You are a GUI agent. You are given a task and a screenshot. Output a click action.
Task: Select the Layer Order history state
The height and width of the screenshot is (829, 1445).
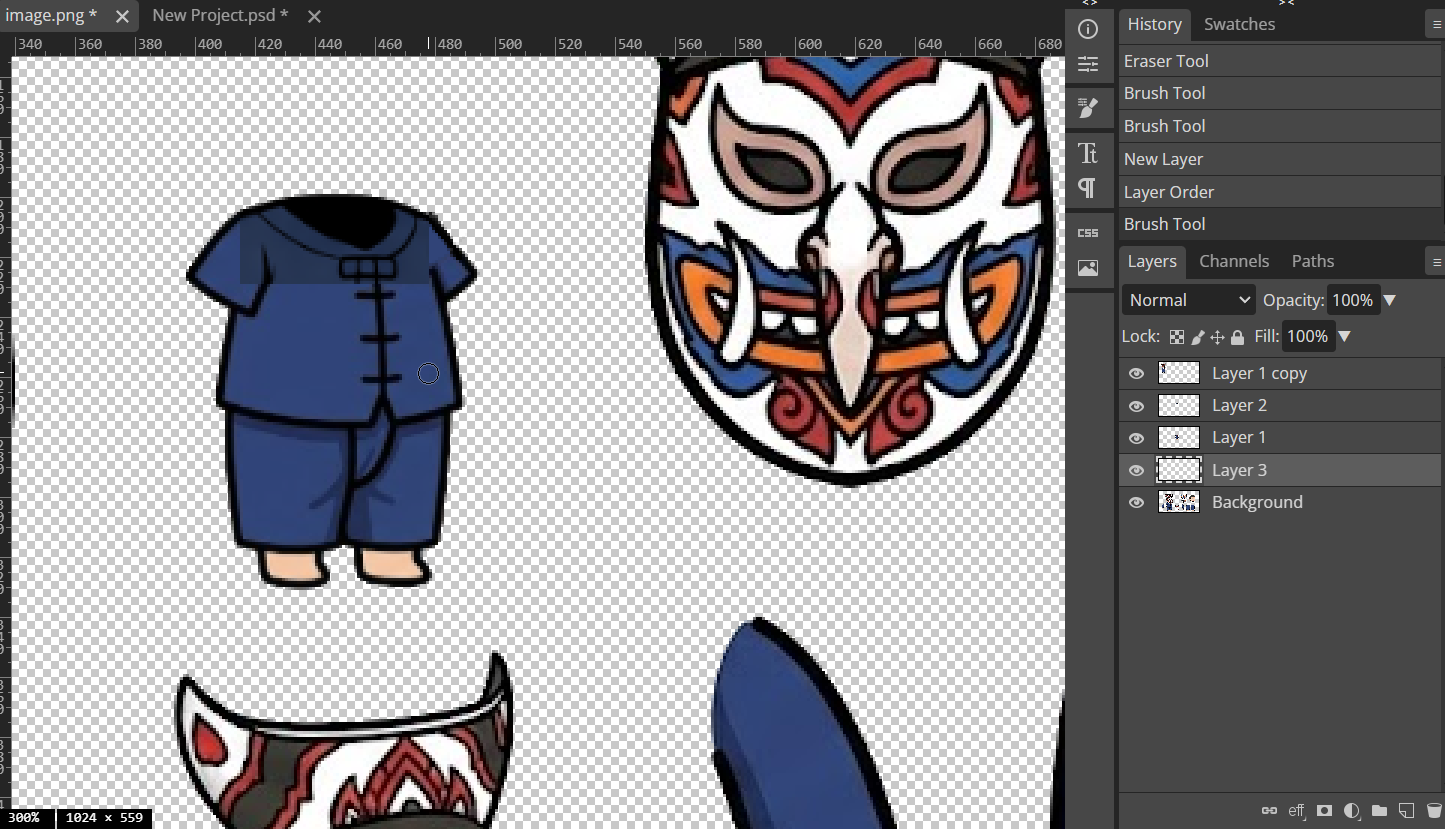coord(1281,192)
